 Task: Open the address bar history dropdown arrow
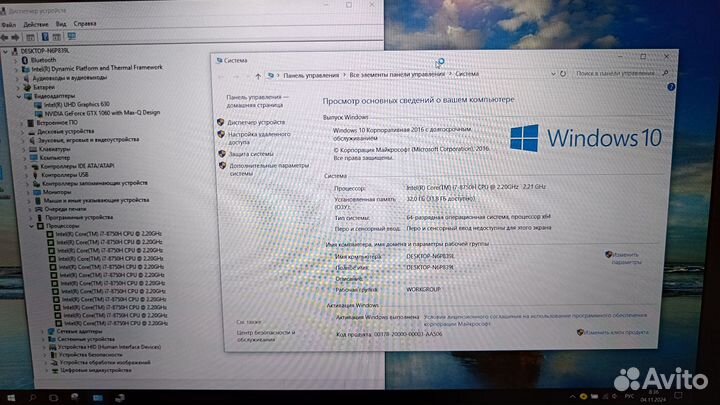click(x=553, y=73)
